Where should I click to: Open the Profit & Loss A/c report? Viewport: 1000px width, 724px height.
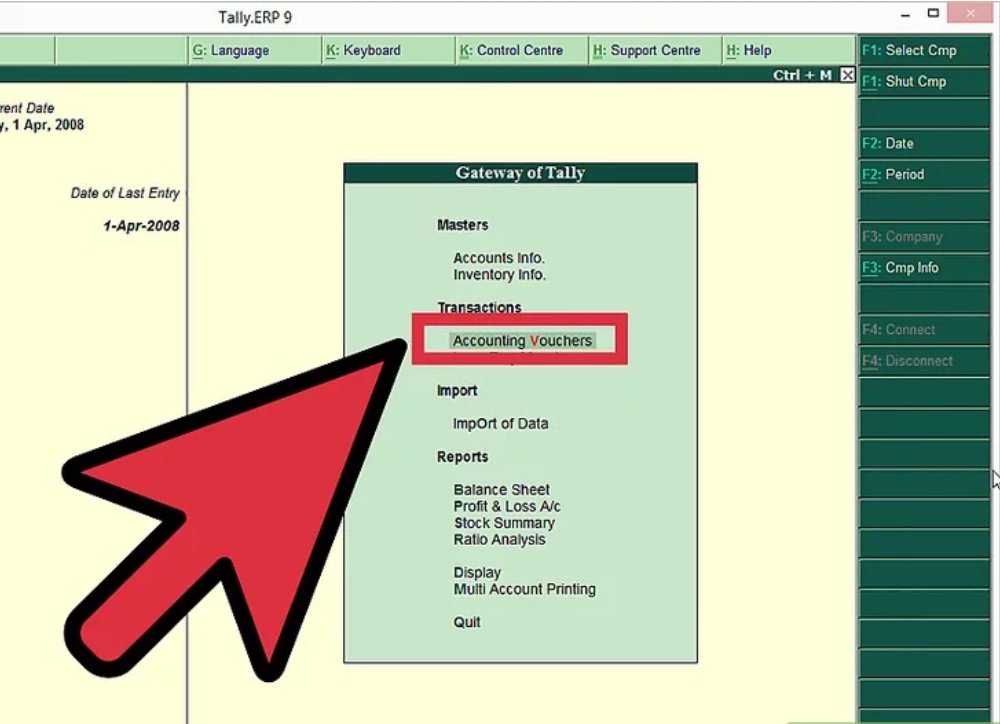507,506
